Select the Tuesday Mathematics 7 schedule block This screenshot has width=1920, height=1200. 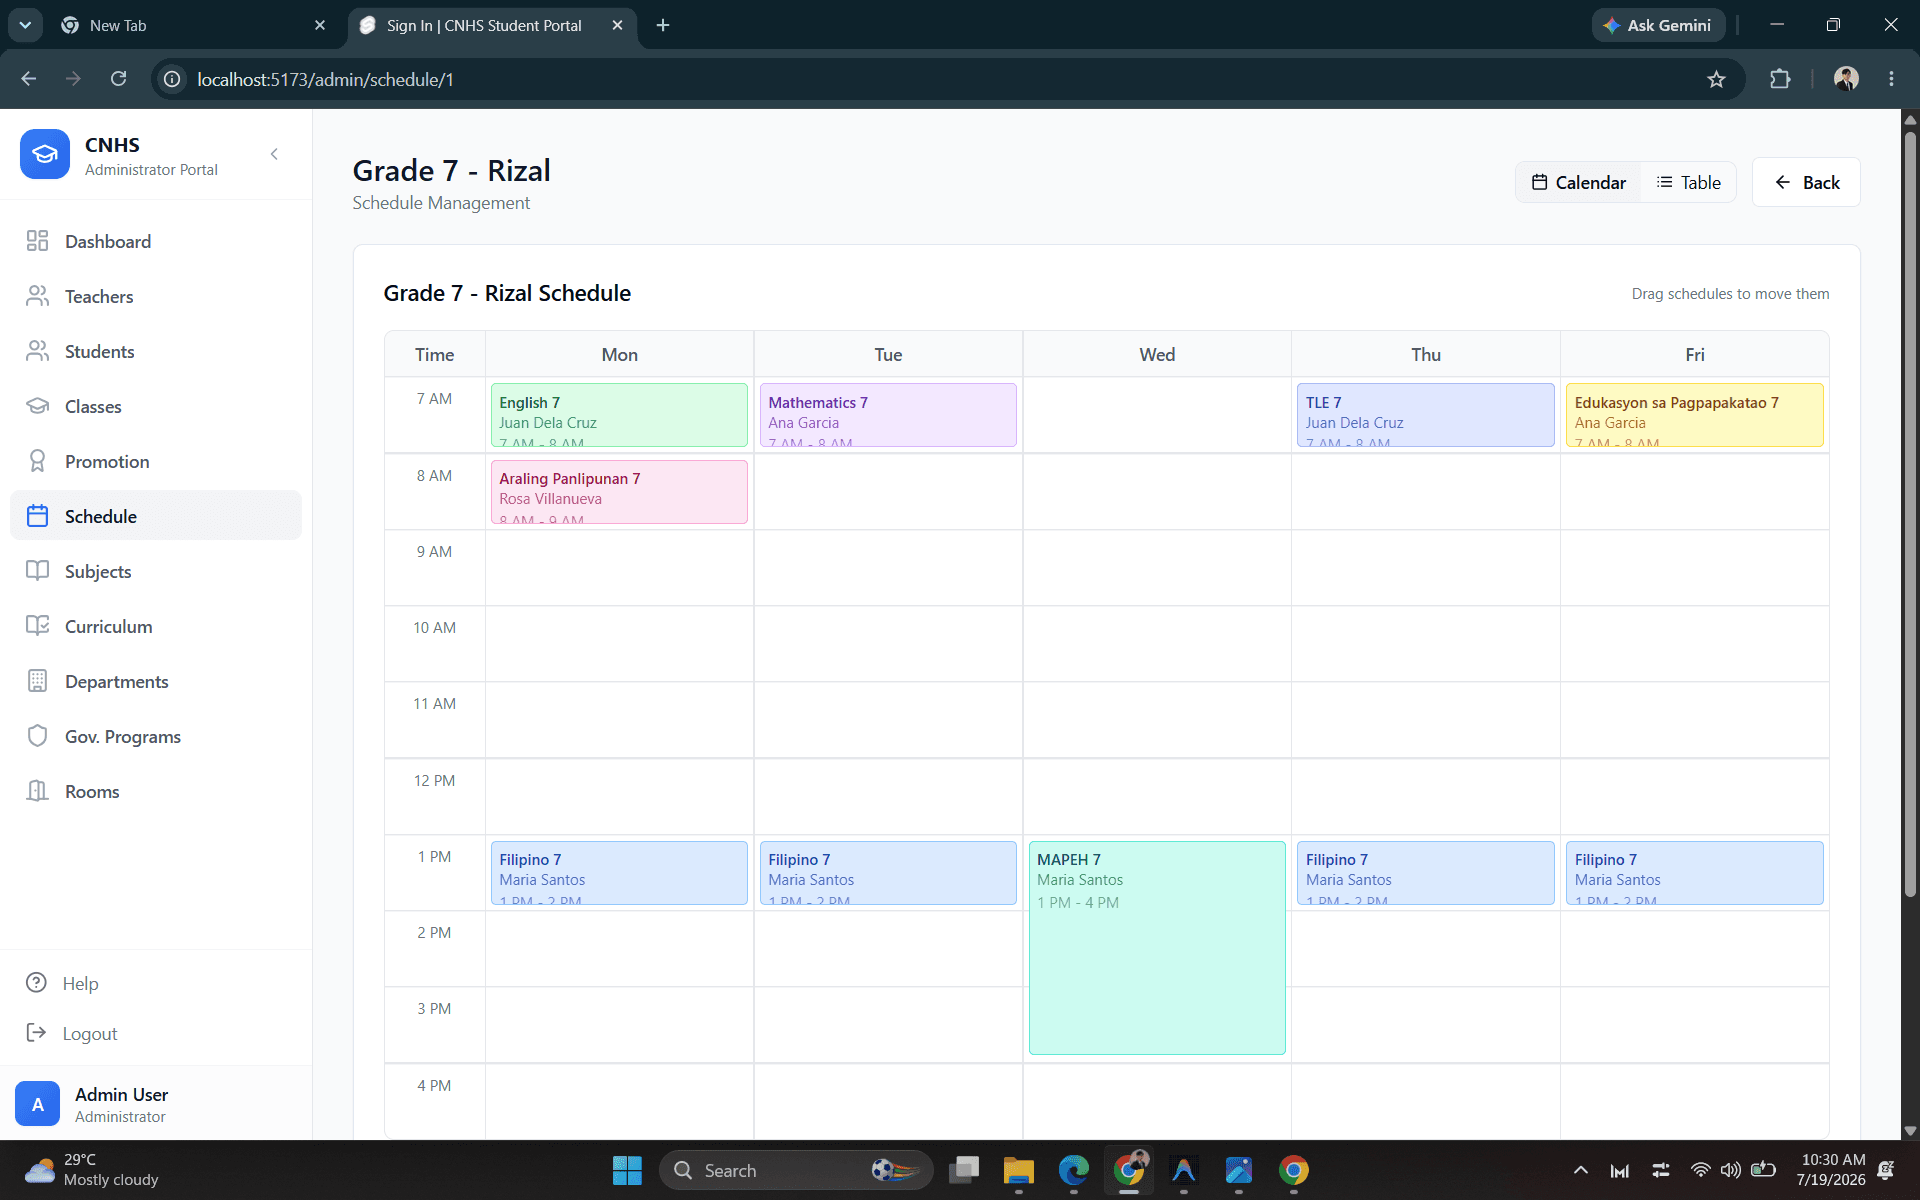point(888,415)
